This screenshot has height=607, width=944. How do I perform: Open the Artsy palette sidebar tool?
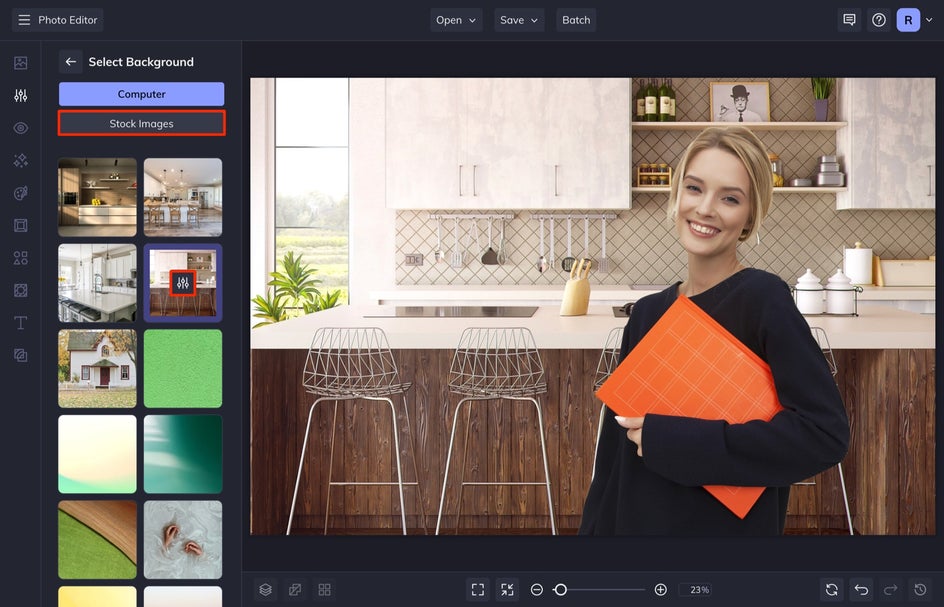20,193
